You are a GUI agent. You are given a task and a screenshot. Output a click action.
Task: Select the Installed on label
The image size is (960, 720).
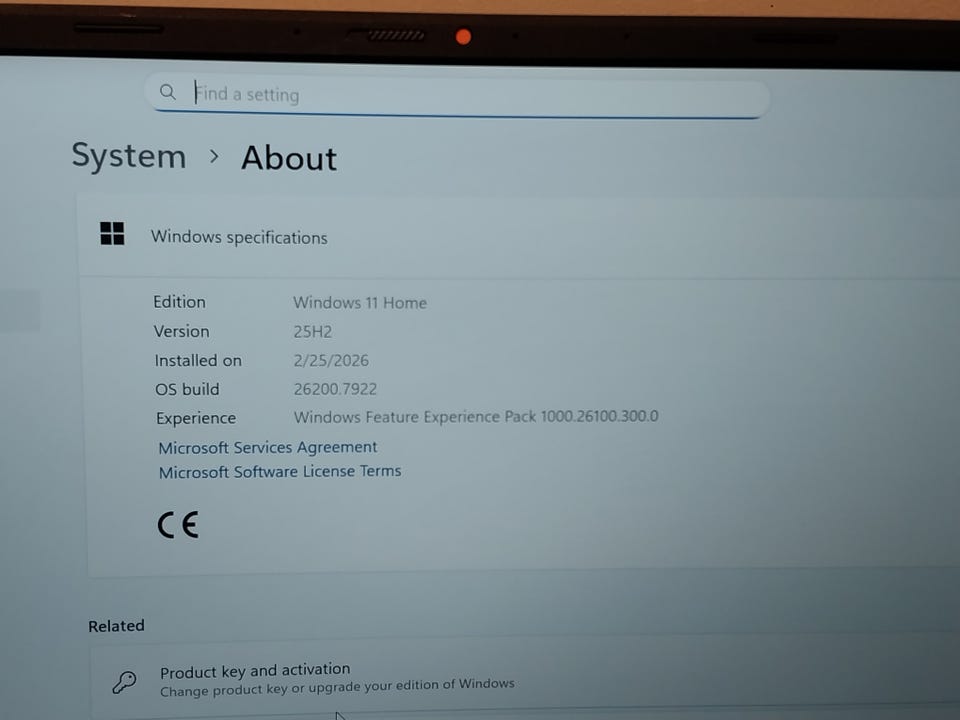[x=198, y=361]
